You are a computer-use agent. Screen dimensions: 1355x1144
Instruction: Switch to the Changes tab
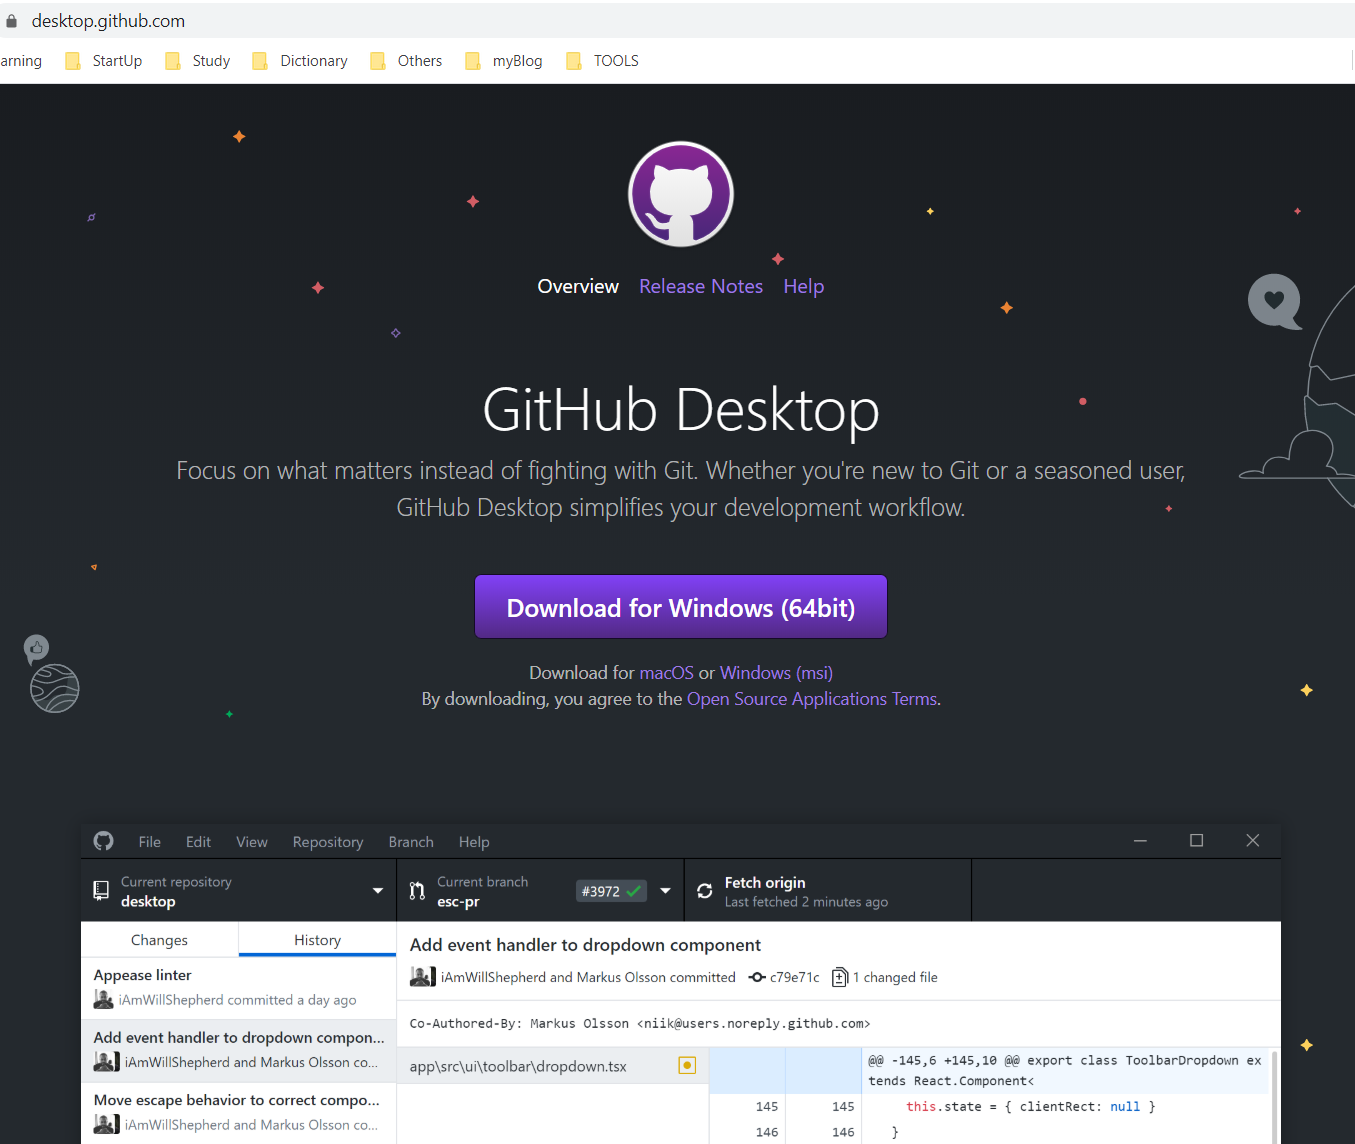[159, 940]
